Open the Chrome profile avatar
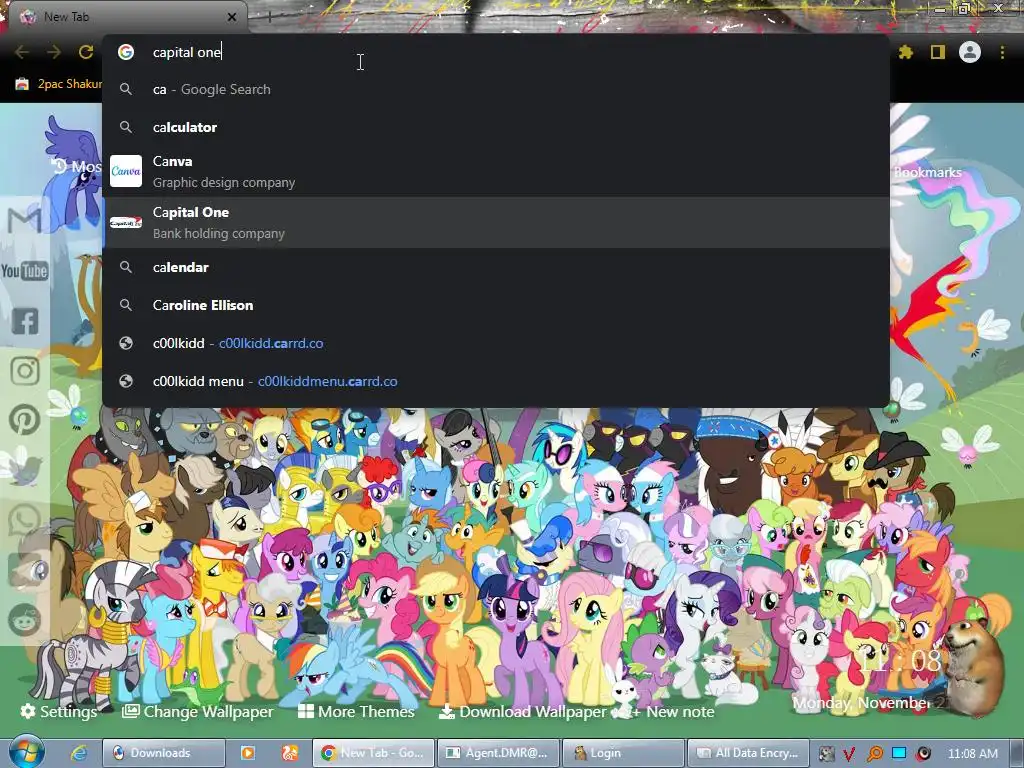 (970, 52)
